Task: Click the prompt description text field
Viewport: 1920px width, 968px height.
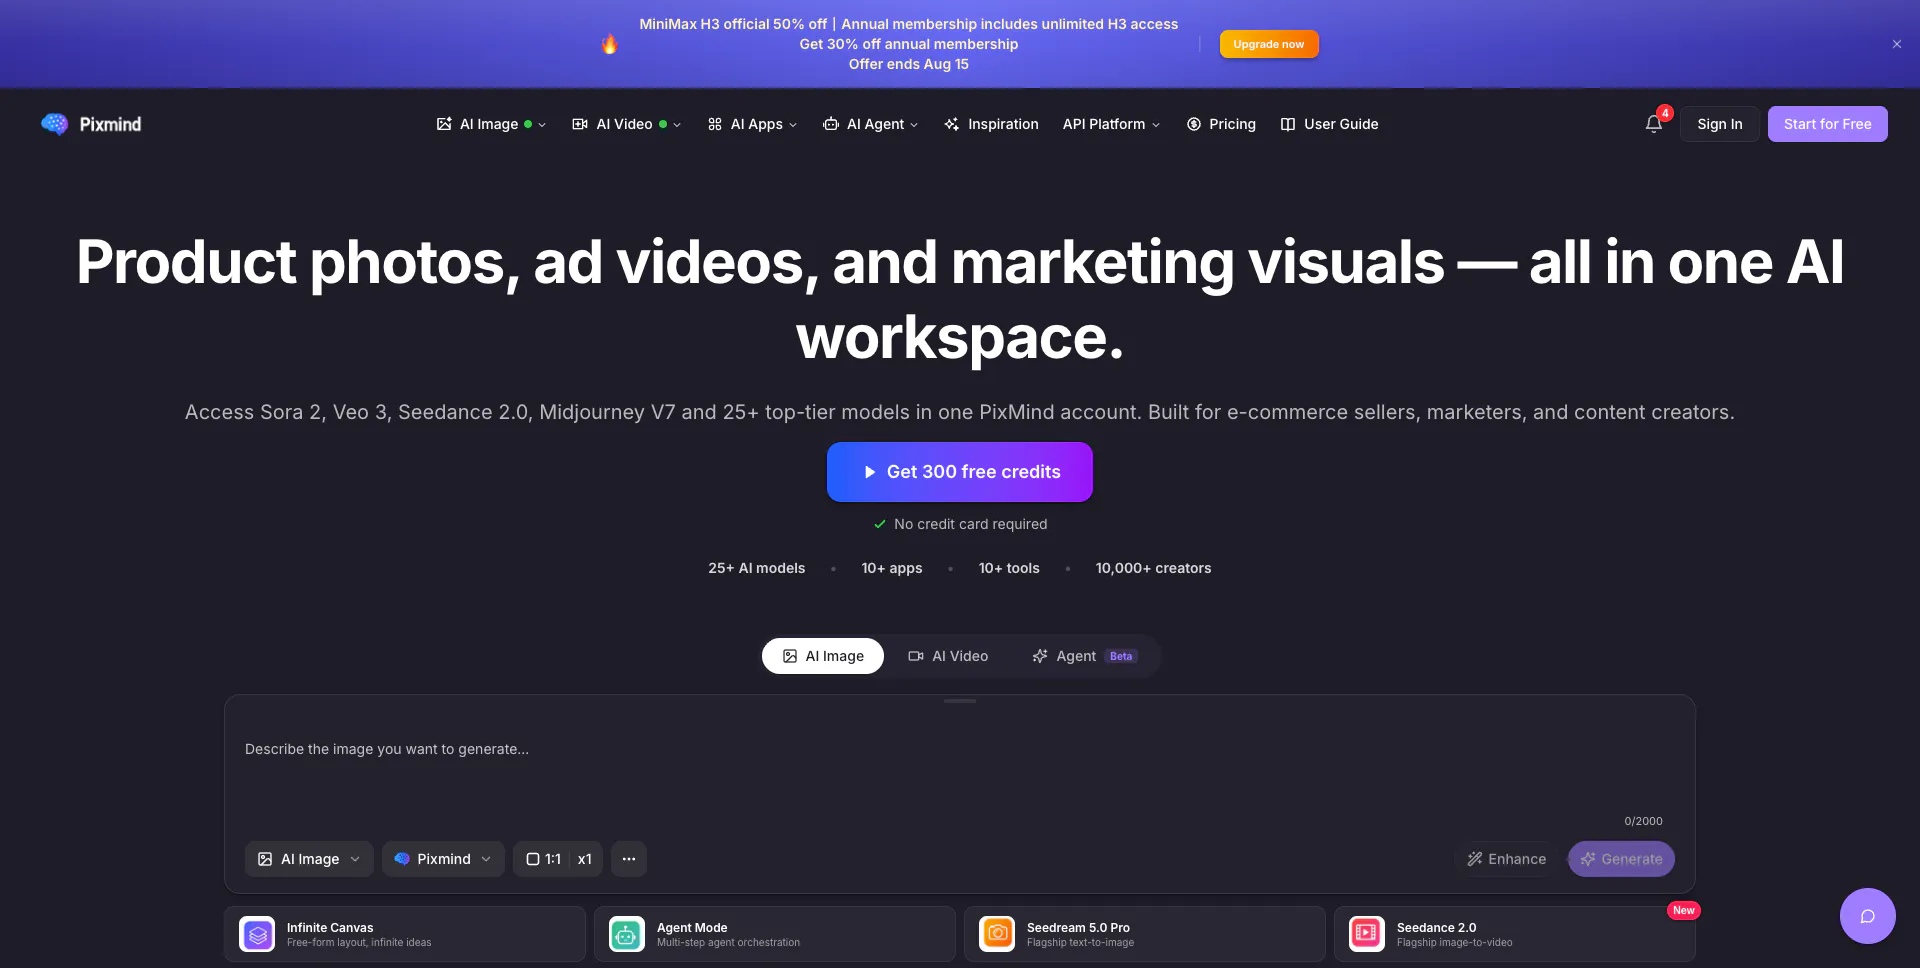Action: [x=960, y=770]
